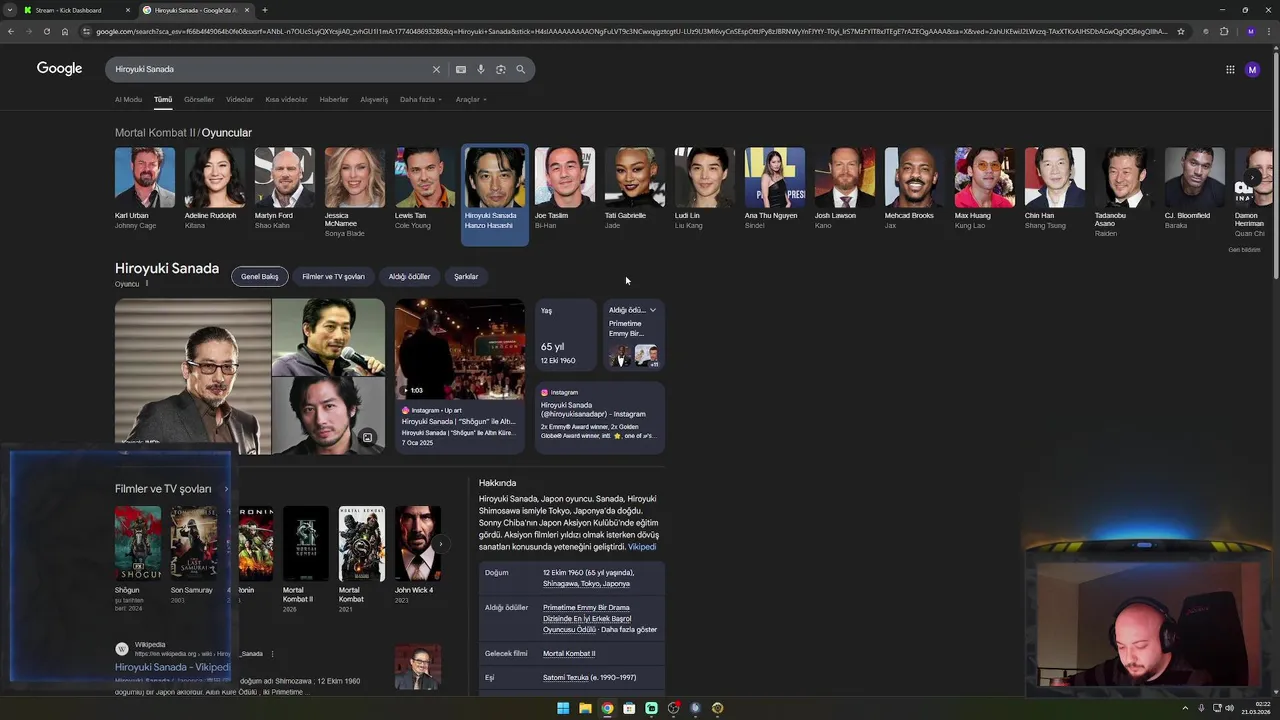Open Mortal Kombat II upcoming film link
The width and height of the screenshot is (1280, 720).
[569, 653]
